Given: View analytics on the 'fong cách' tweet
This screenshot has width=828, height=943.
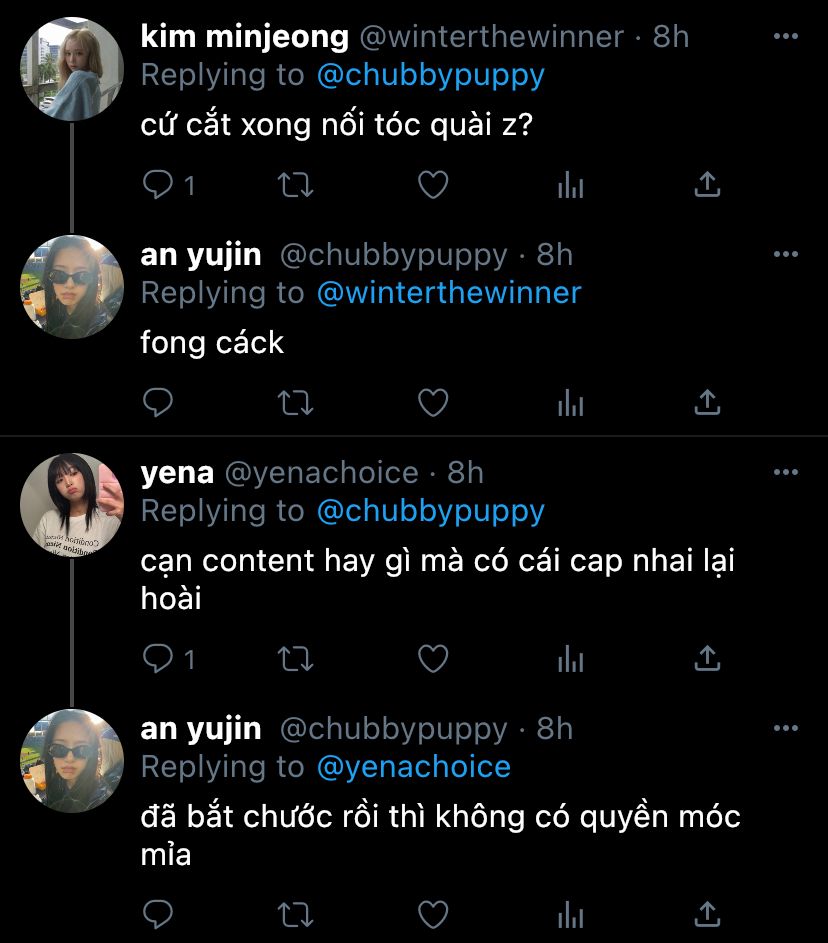Looking at the screenshot, I should pos(570,403).
